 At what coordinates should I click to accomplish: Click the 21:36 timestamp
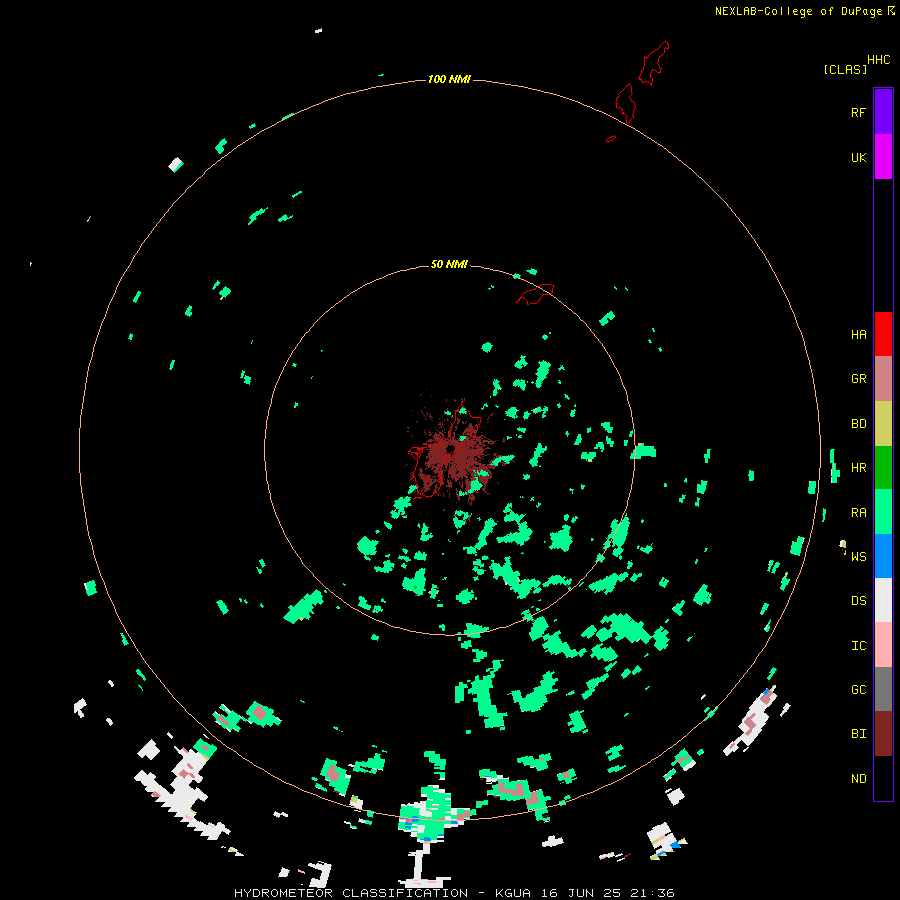click(x=653, y=893)
